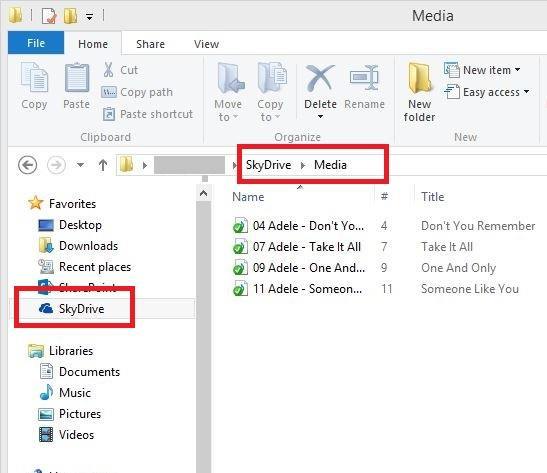This screenshot has height=473, width=547.
Task: Open the recent locations dropdown arrow
Action: coord(80,165)
